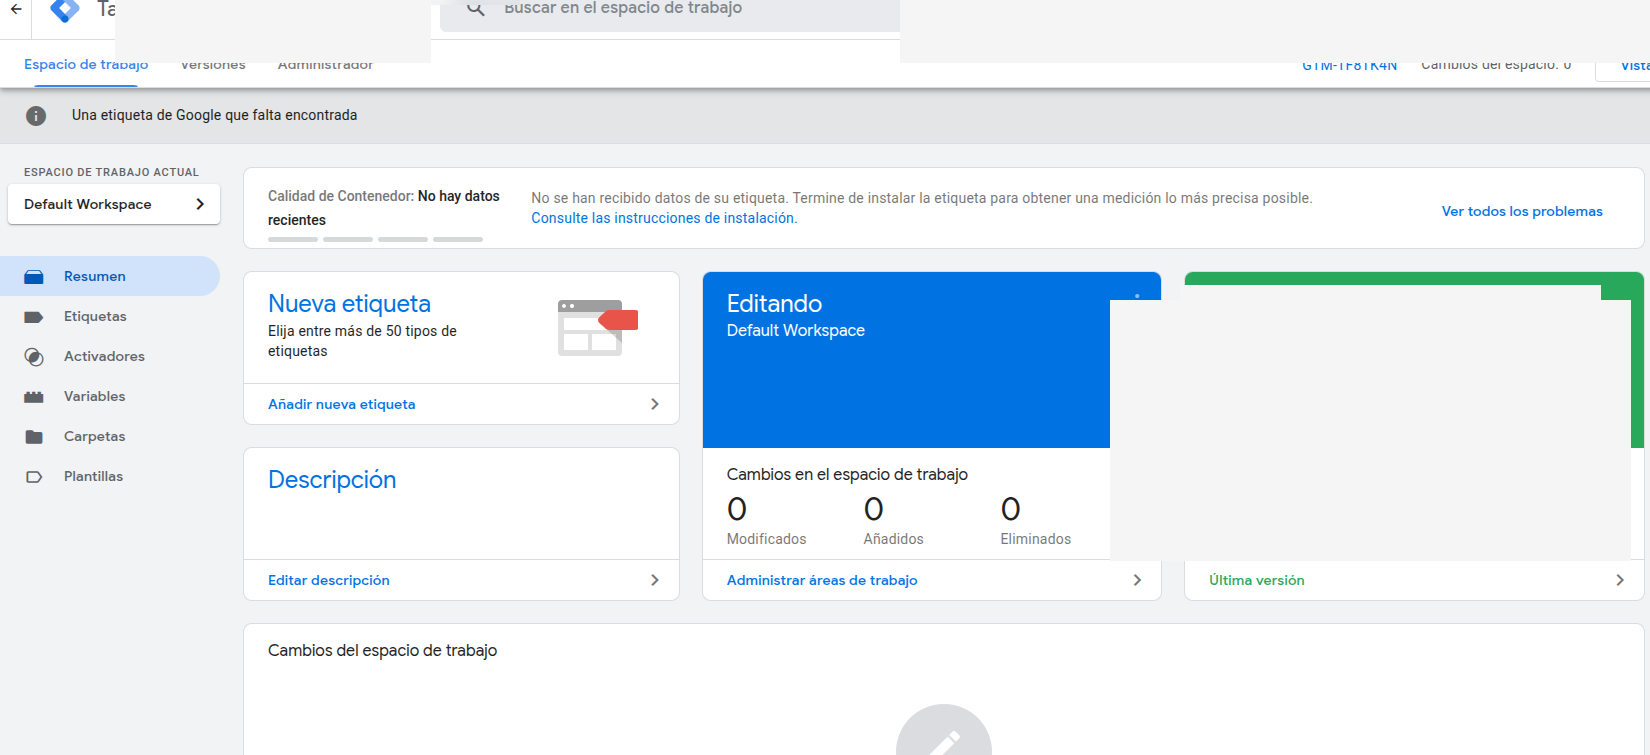Click the container quality progress bars
Viewport: 1650px width, 755px height.
pos(375,239)
